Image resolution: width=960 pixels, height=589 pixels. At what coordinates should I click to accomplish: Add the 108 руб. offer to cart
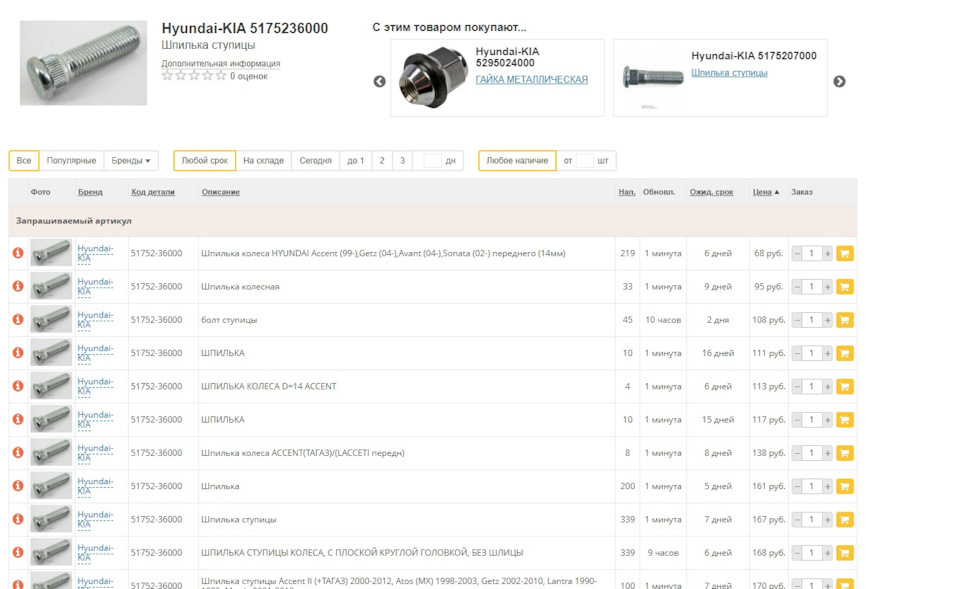tap(844, 320)
